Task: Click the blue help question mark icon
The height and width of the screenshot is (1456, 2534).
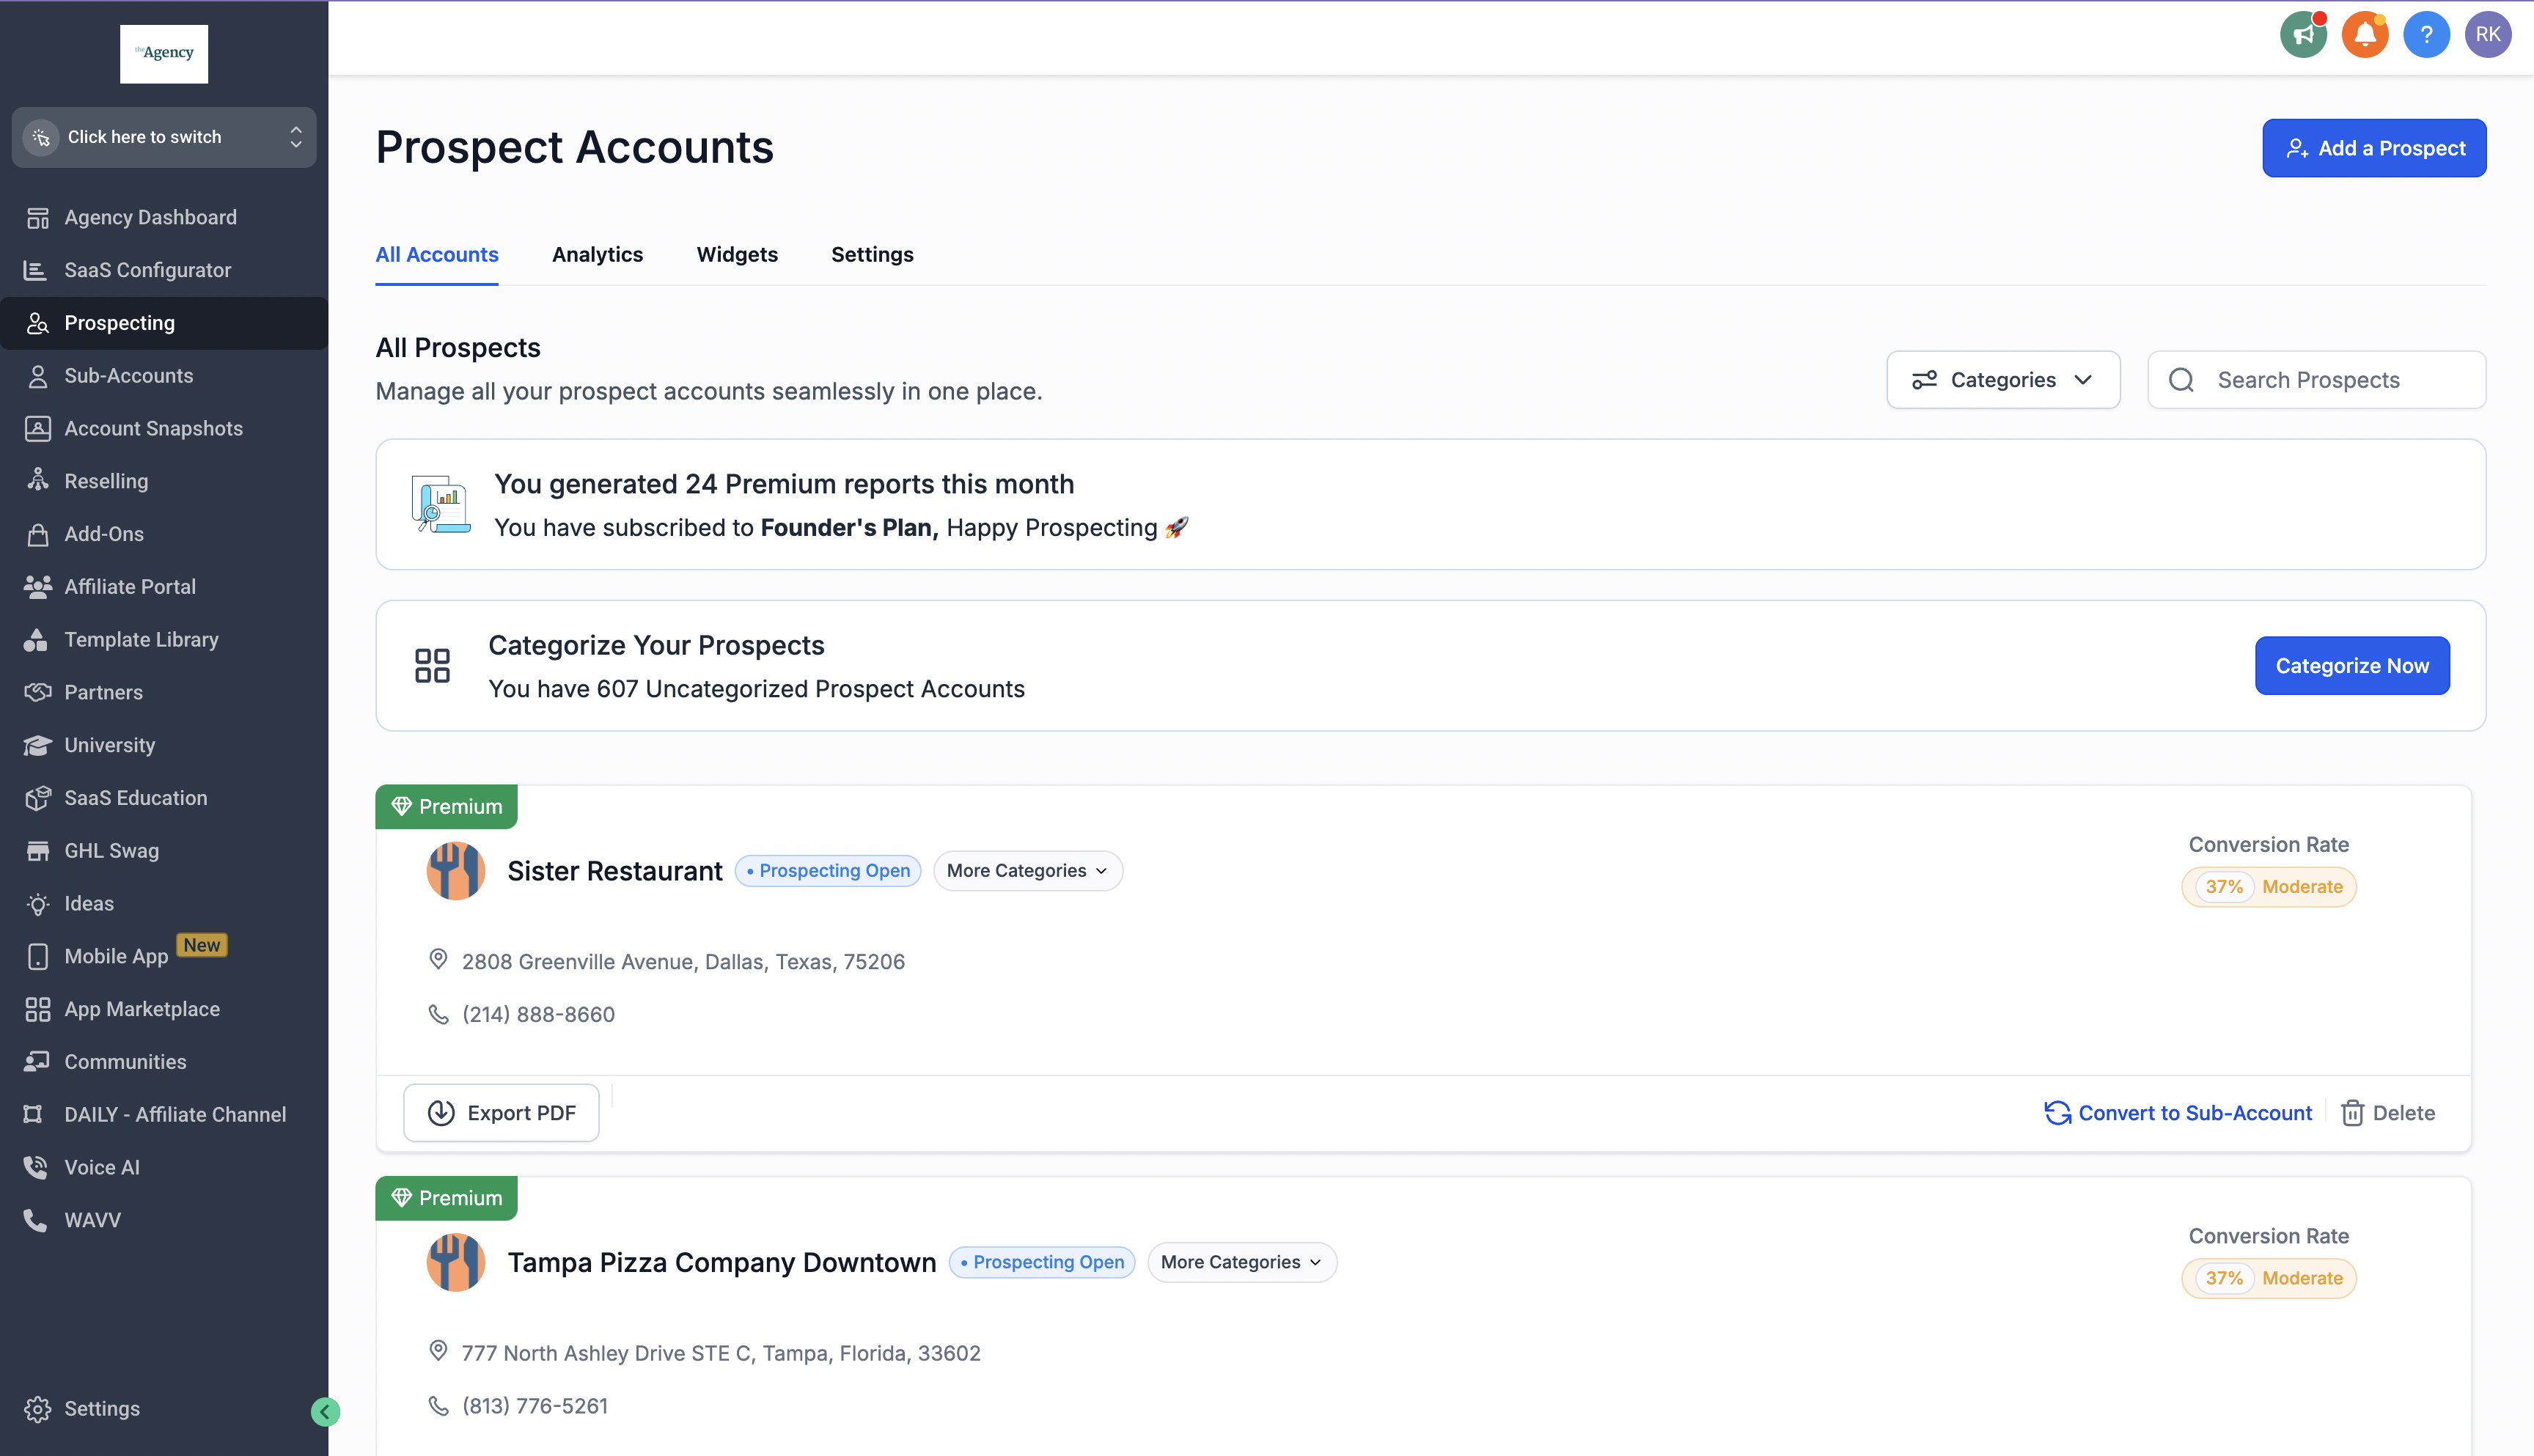Action: 2426,35
